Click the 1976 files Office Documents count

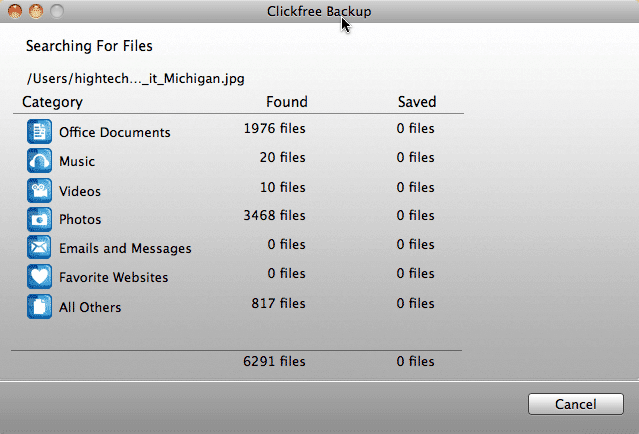(274, 128)
